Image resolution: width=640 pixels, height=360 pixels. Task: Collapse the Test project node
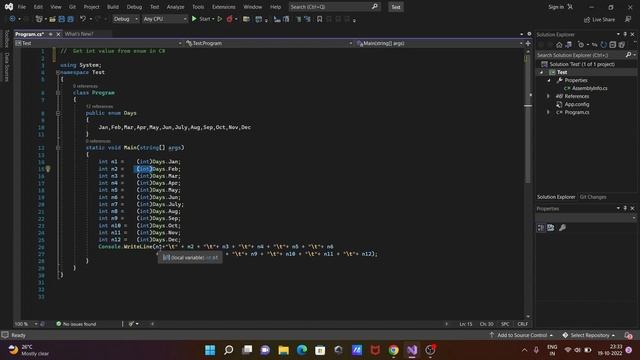(x=542, y=72)
